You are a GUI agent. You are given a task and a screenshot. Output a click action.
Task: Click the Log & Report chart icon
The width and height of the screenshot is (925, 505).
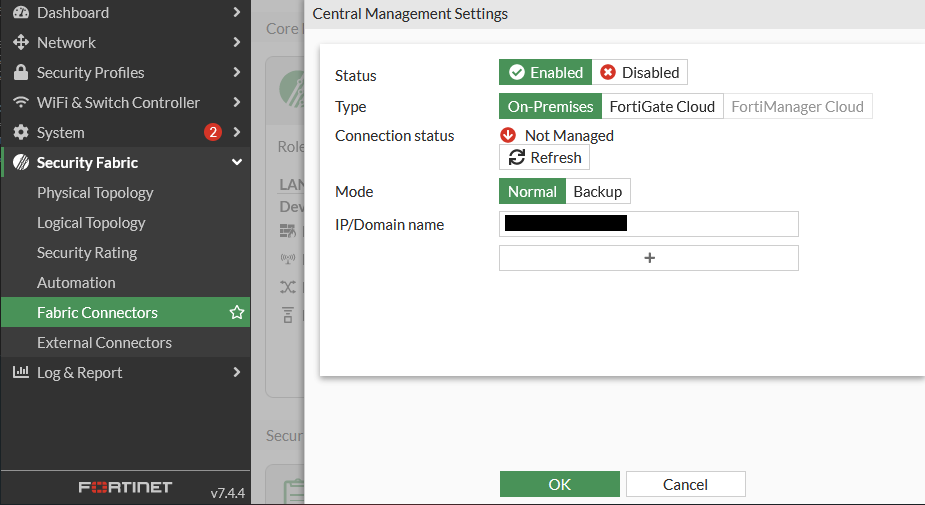(x=20, y=373)
